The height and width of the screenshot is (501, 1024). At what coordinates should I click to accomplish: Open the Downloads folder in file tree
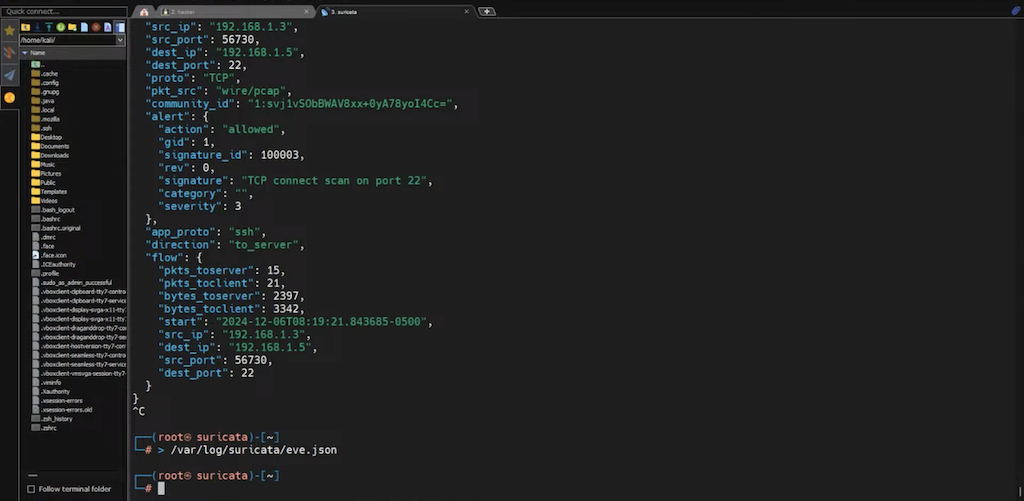click(x=54, y=155)
